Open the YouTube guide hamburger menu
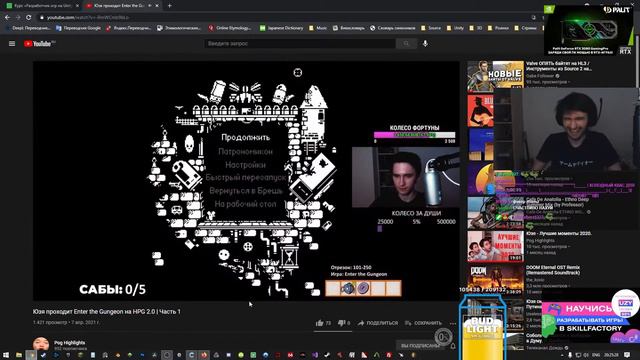 12,44
